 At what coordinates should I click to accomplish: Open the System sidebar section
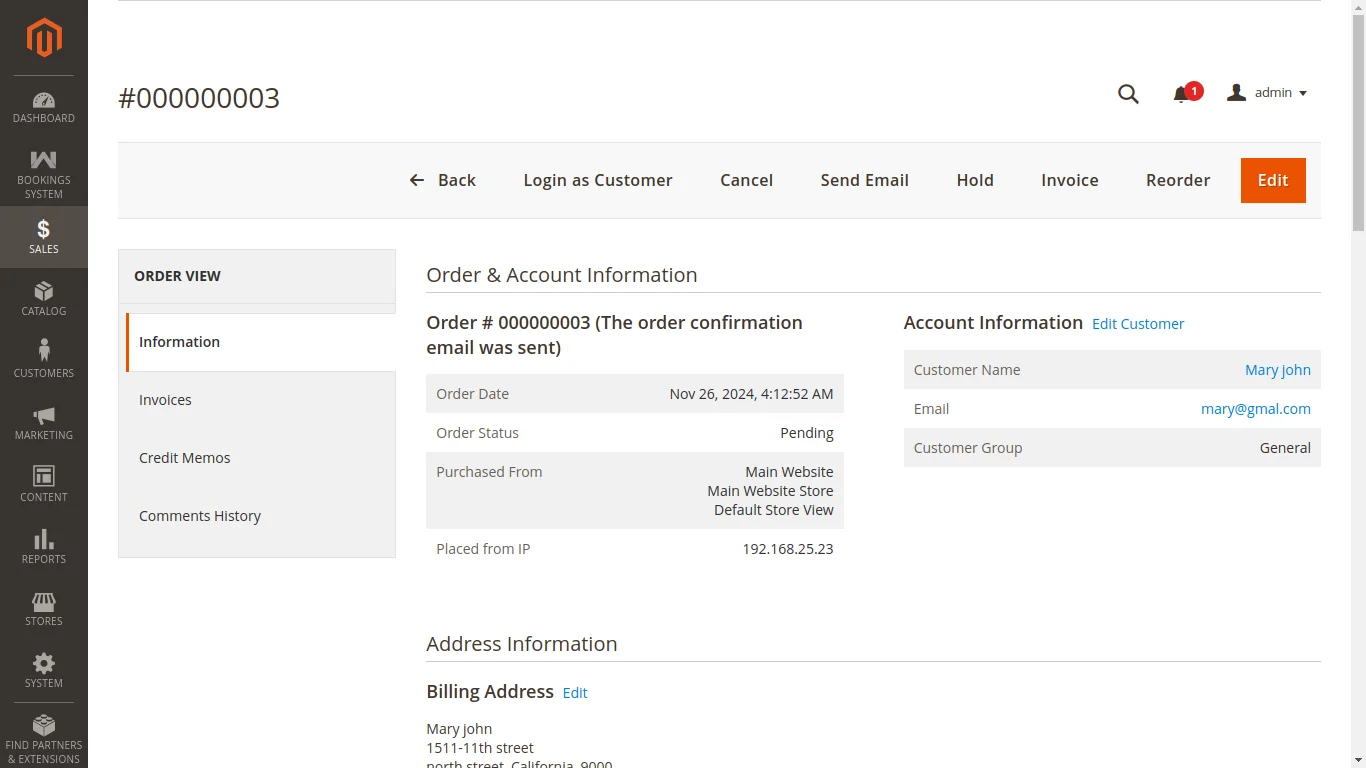coord(43,669)
